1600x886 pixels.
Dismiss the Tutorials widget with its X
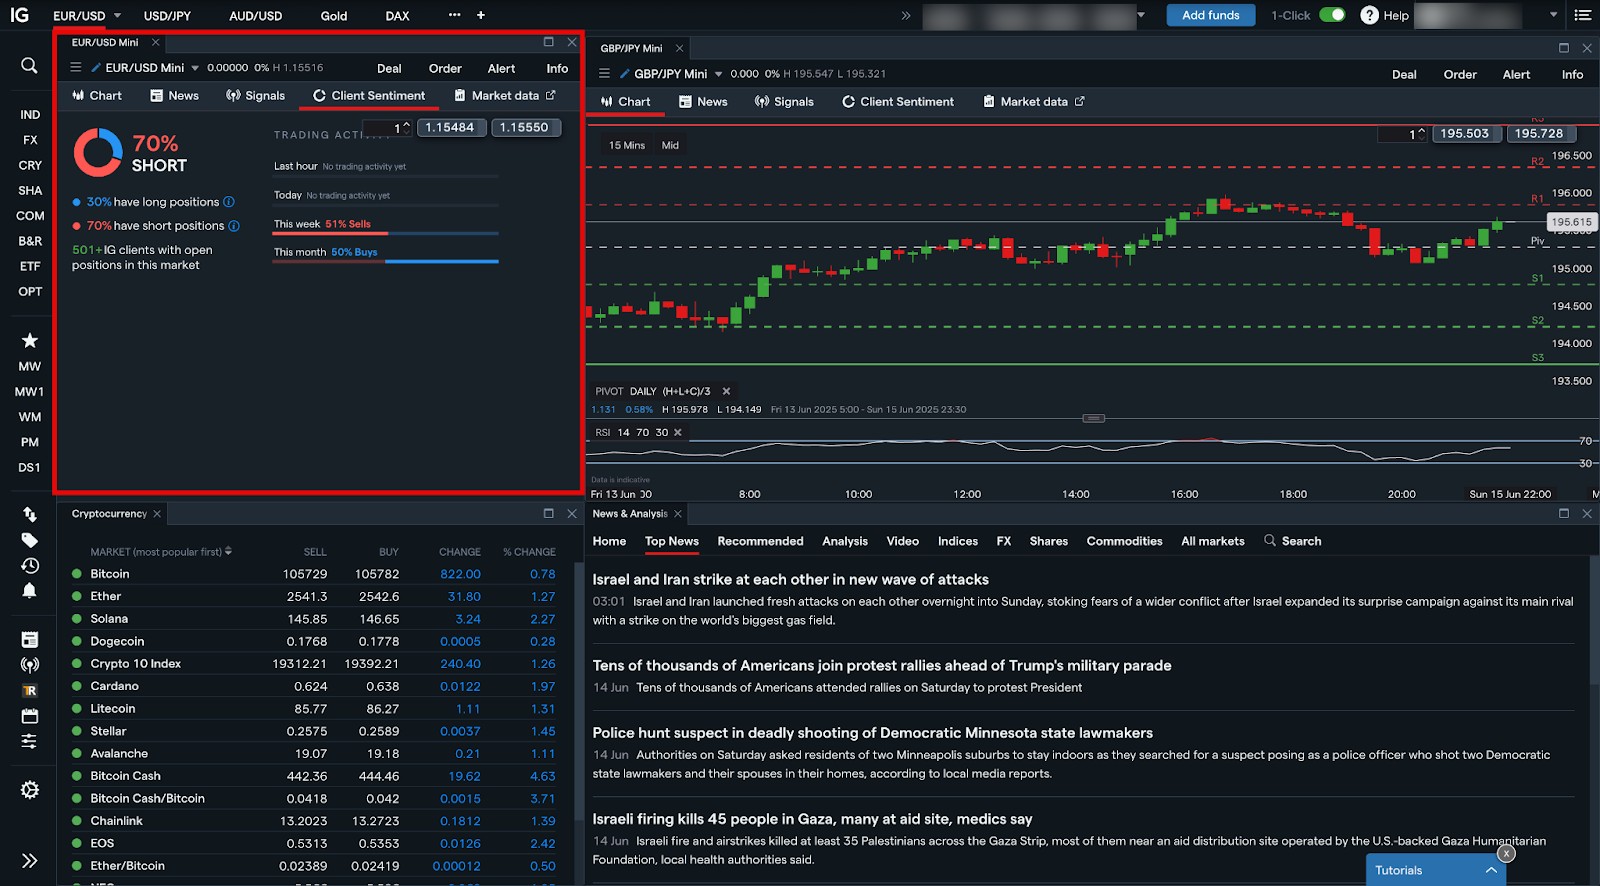[1506, 853]
